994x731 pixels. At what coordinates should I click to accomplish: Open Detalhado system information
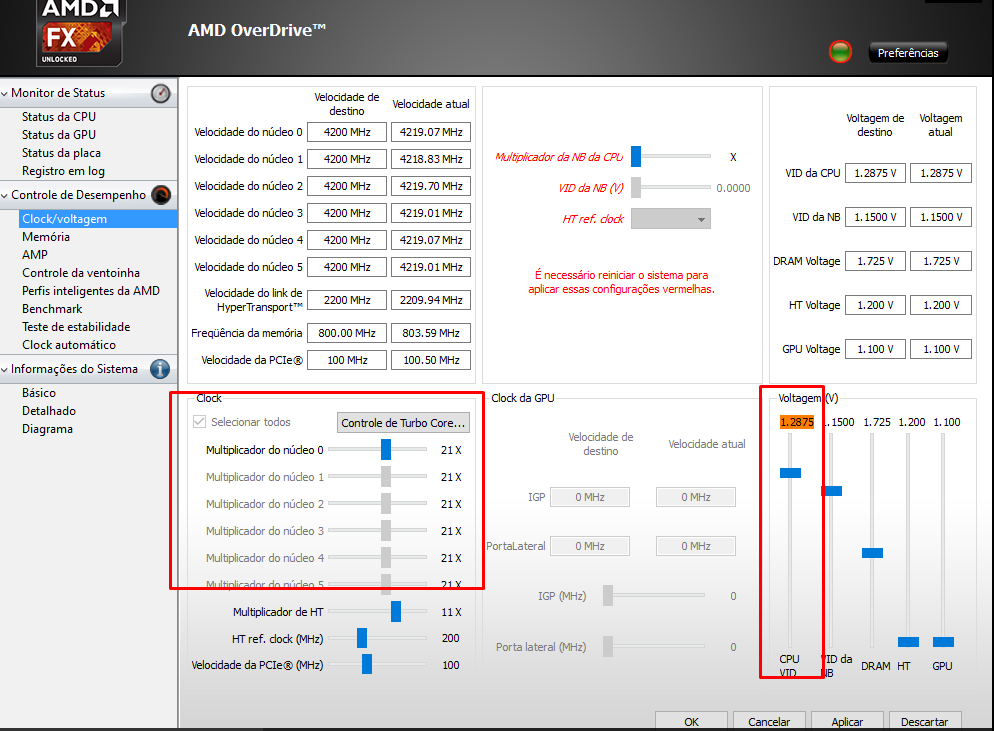pos(49,411)
